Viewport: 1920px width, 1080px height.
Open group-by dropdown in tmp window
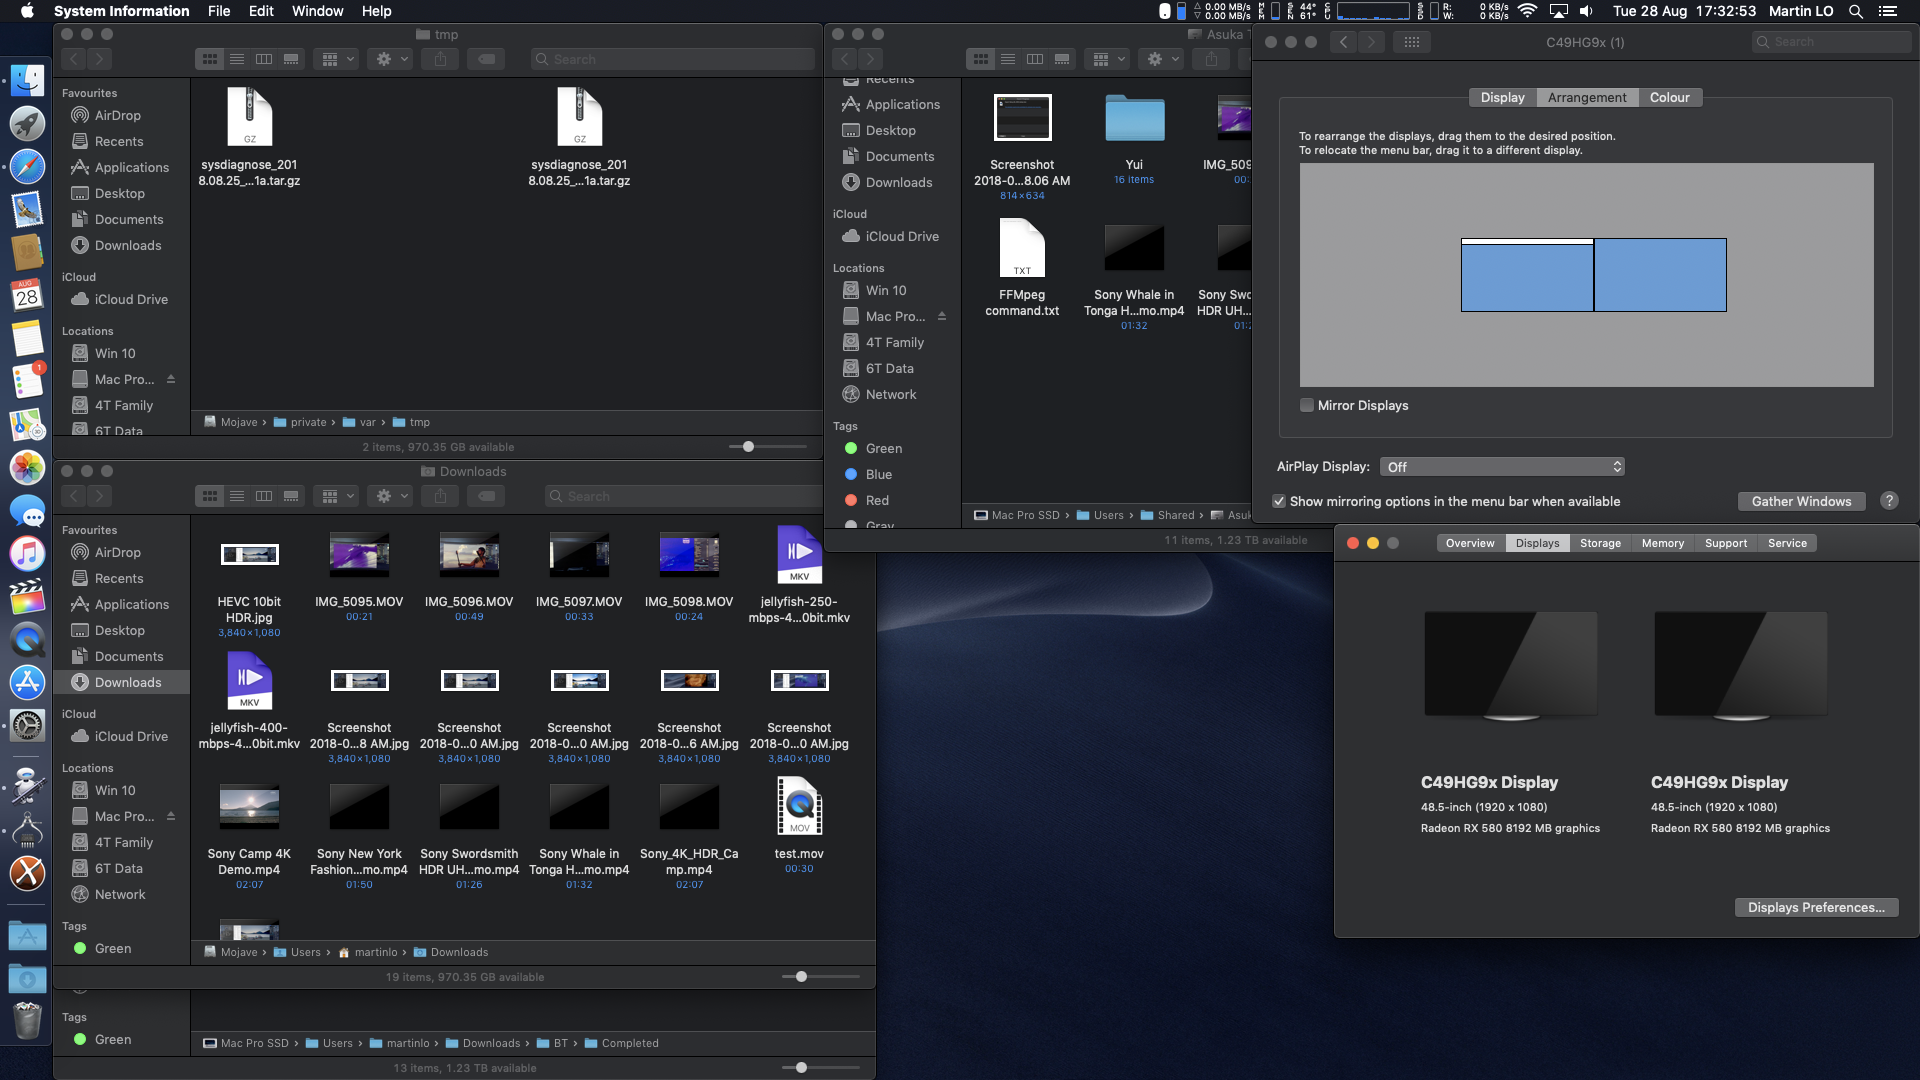[336, 59]
